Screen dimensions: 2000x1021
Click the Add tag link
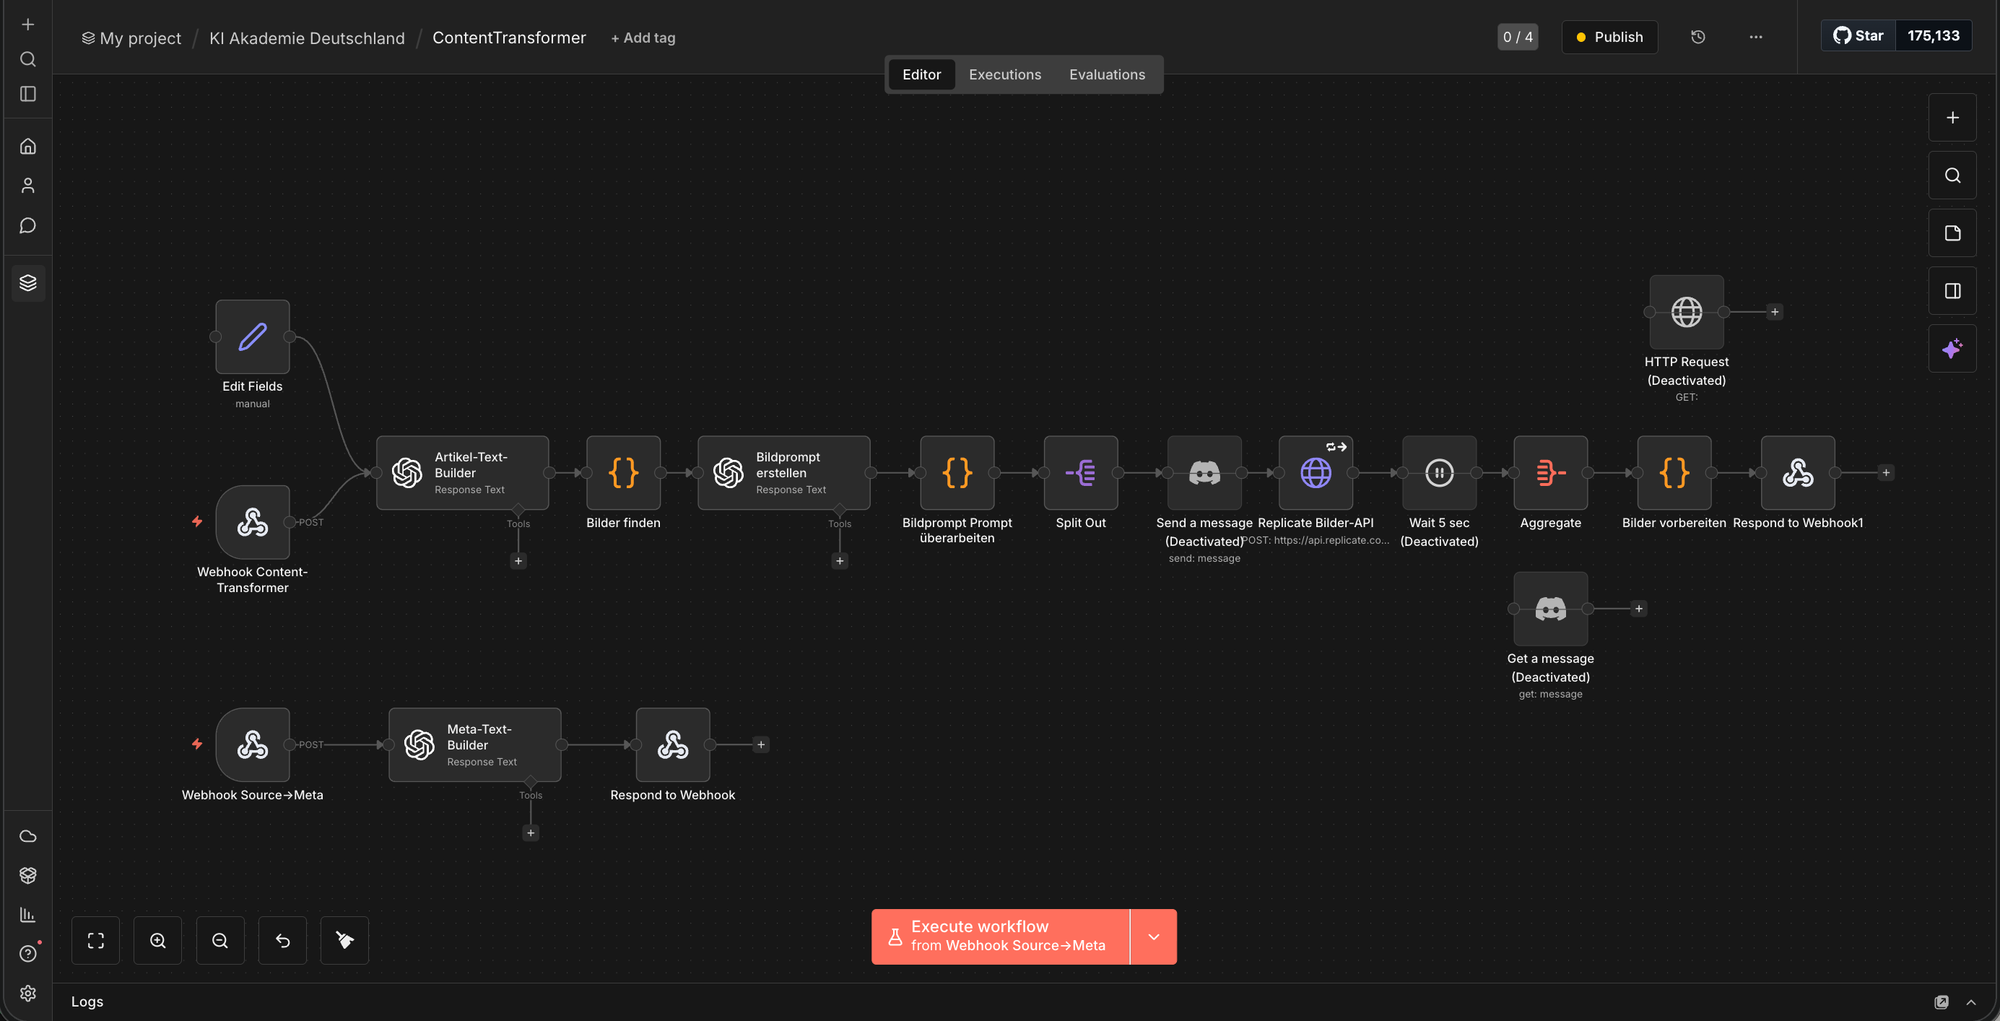(x=643, y=38)
